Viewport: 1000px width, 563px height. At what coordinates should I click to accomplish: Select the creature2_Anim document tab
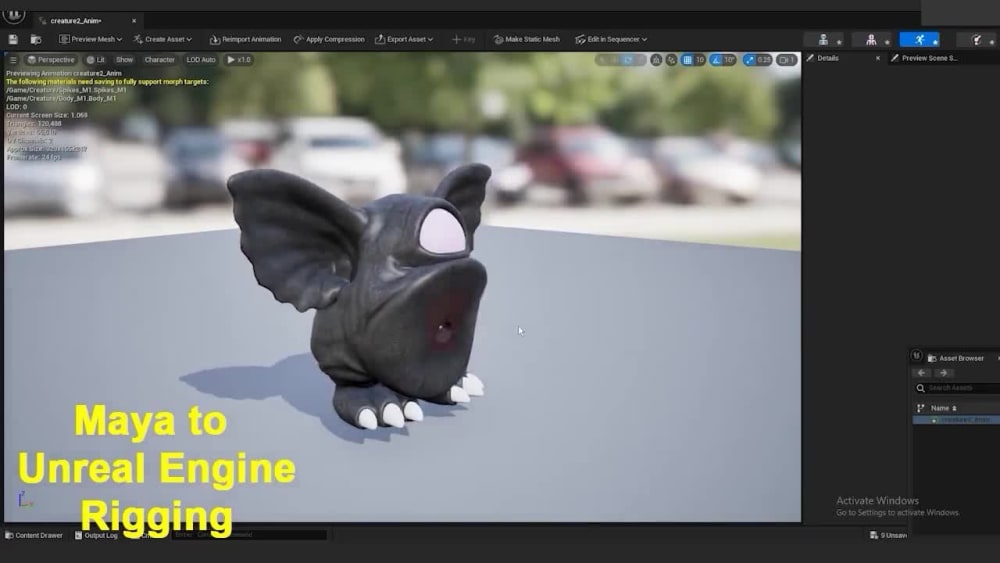75,21
